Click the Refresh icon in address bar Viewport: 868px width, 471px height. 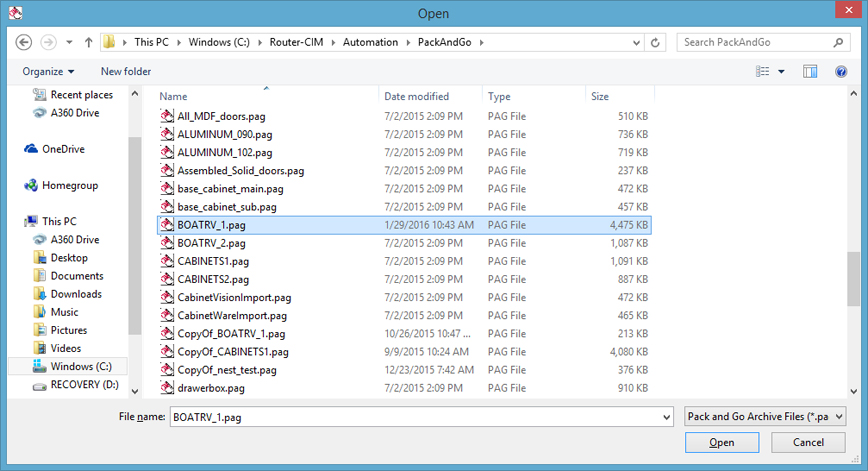pyautogui.click(x=656, y=42)
